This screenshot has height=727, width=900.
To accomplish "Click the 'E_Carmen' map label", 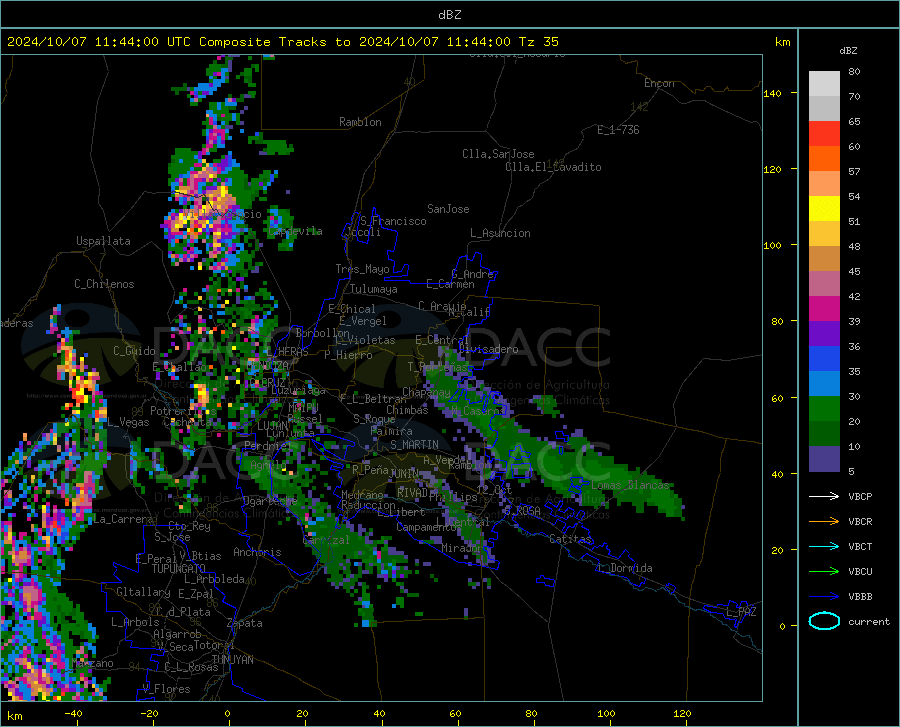I will 451,284.
